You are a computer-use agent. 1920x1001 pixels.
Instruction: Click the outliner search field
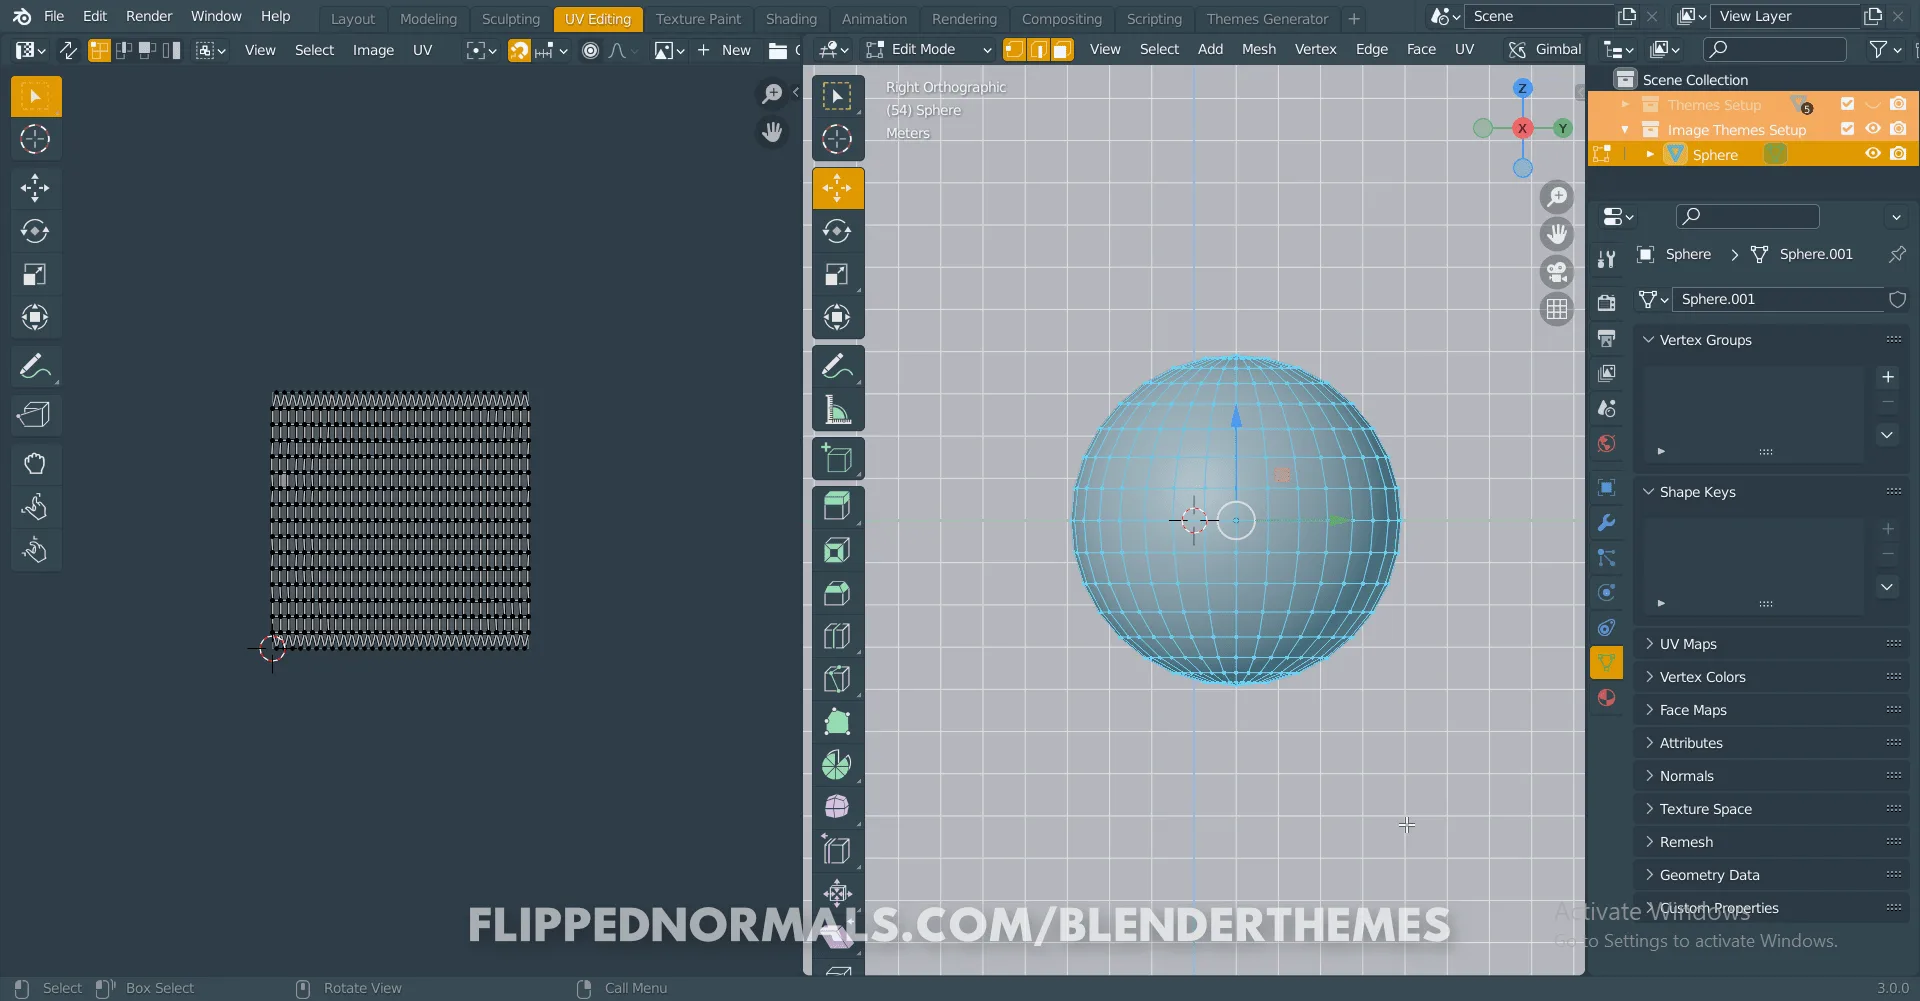click(x=1775, y=49)
